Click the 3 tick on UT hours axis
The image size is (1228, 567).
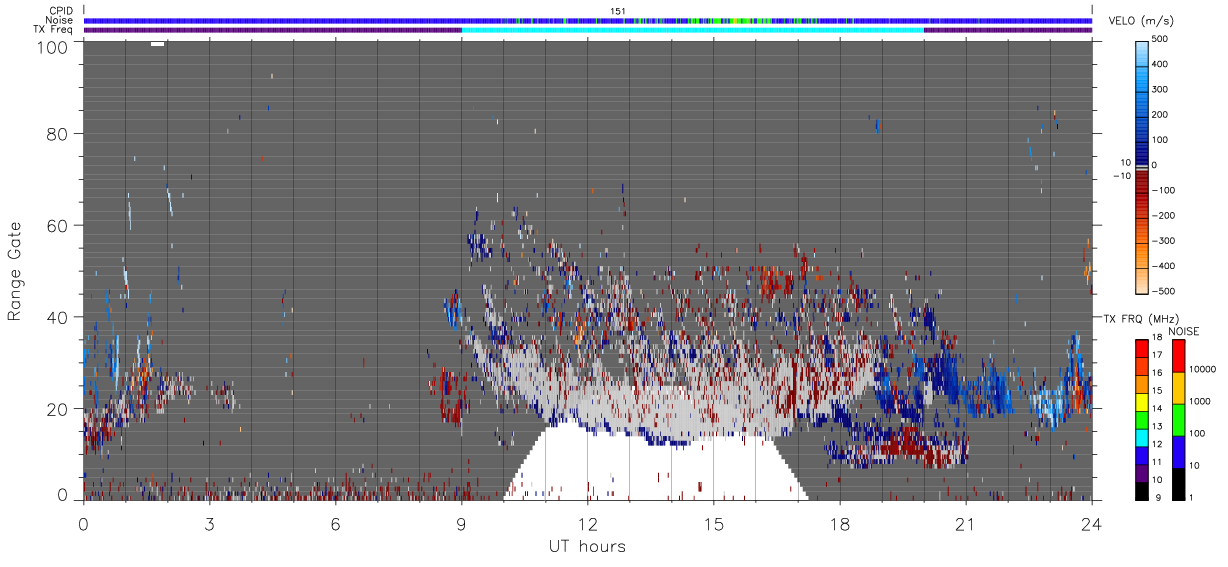click(209, 523)
